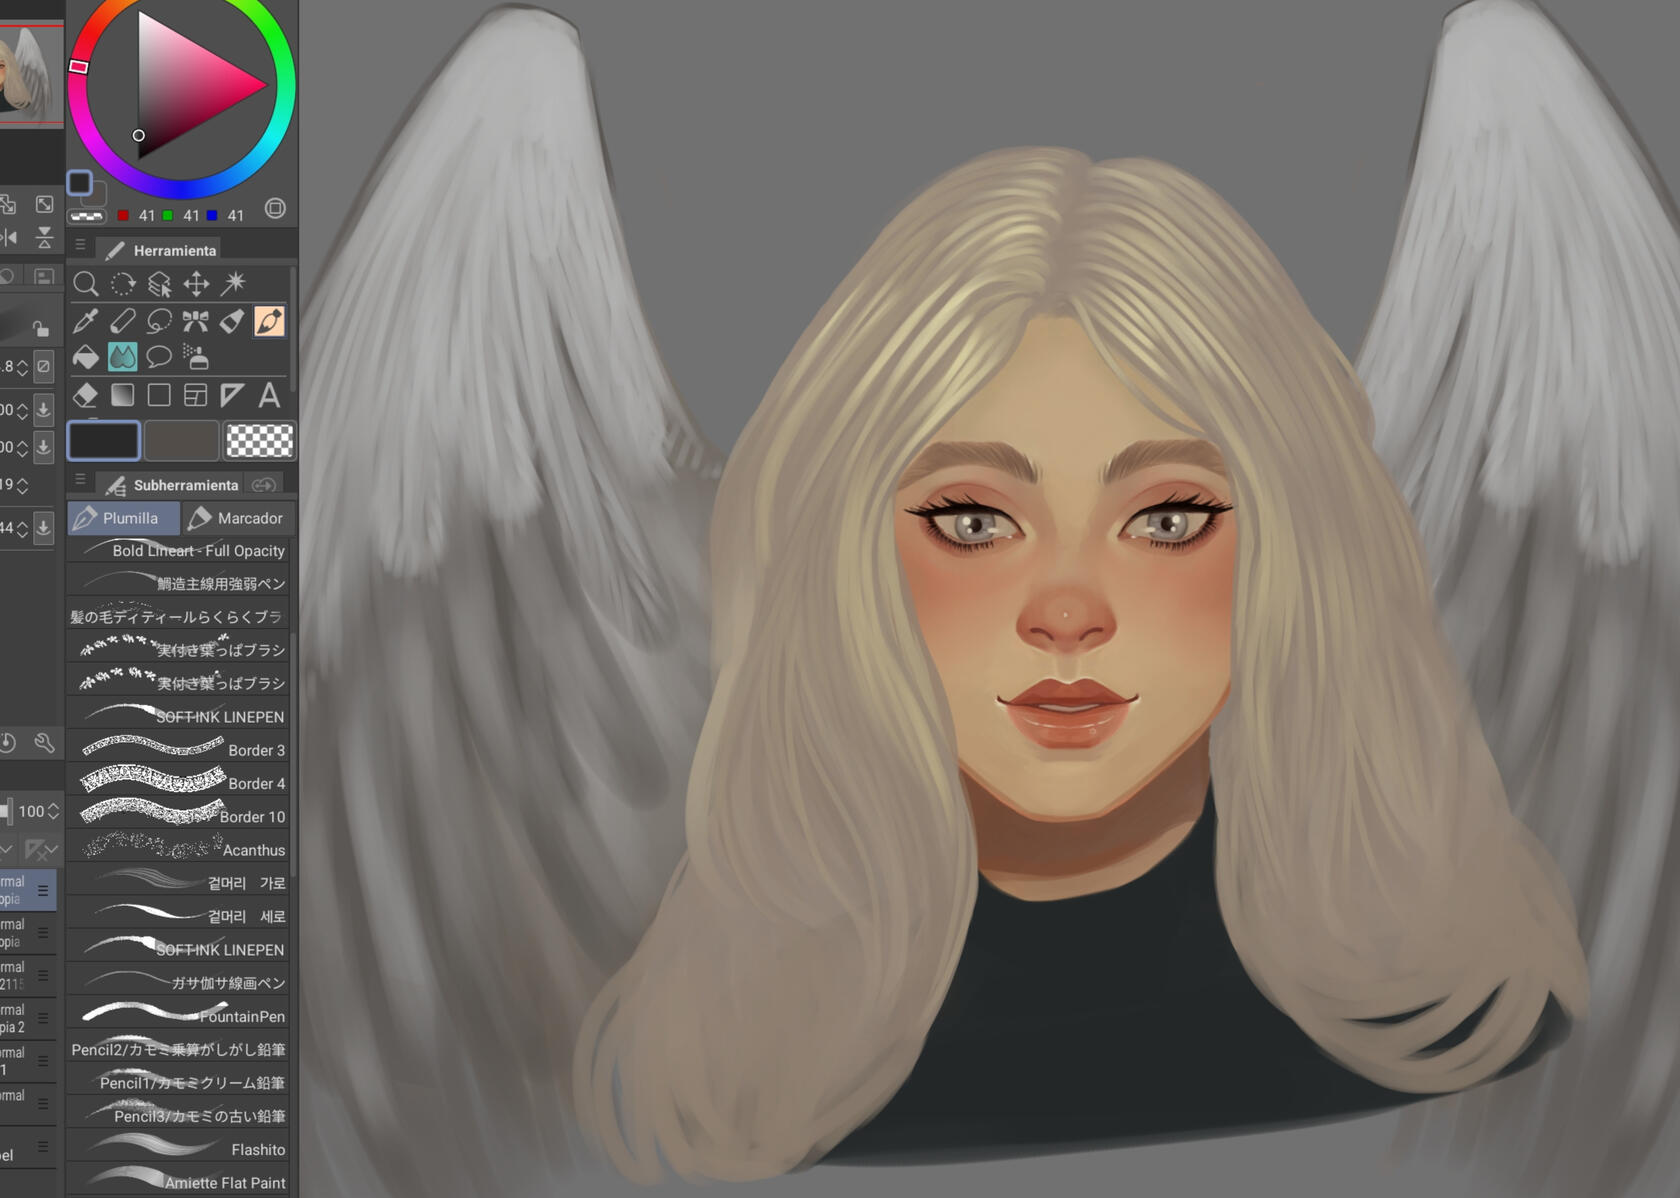Pick the Eyedropper tool
1680x1198 pixels.
[86, 321]
